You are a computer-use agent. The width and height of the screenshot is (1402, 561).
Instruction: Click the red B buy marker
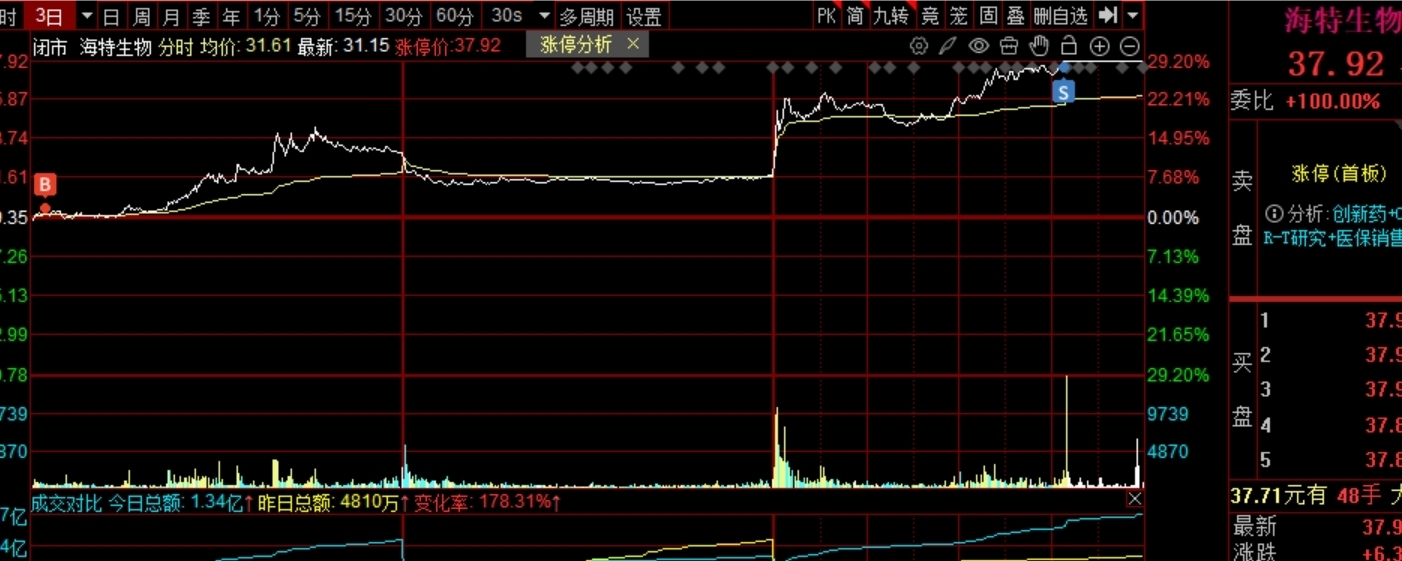tap(45, 185)
